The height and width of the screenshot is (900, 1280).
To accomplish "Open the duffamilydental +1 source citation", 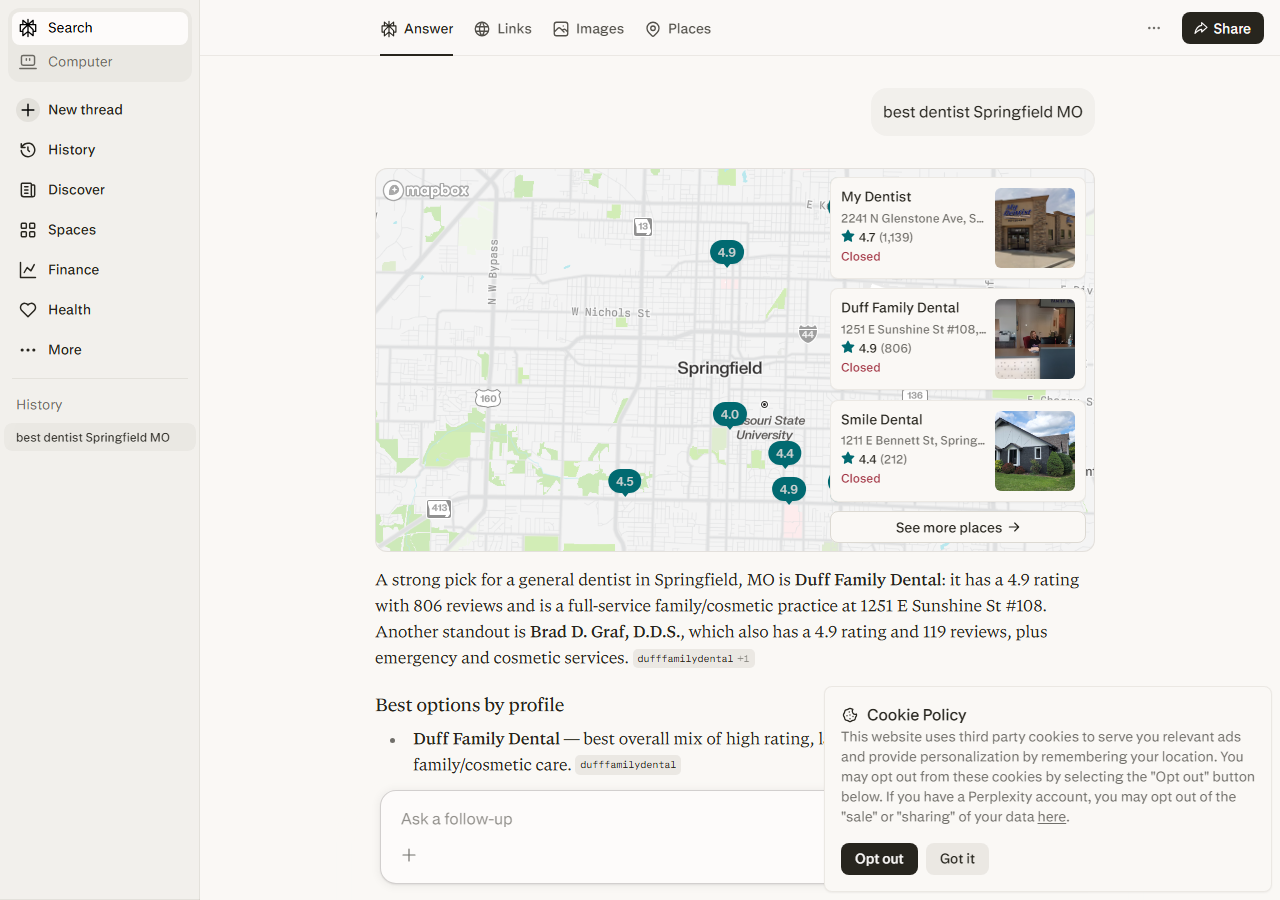I will click(x=694, y=659).
